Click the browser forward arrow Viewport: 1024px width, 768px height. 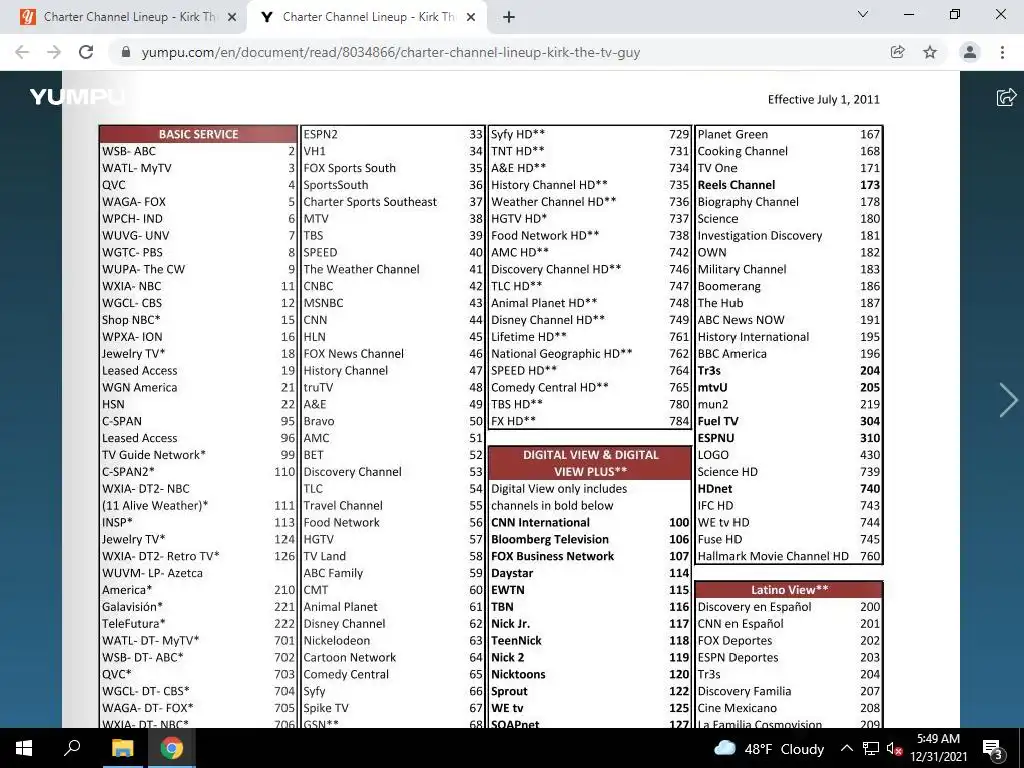(x=54, y=52)
